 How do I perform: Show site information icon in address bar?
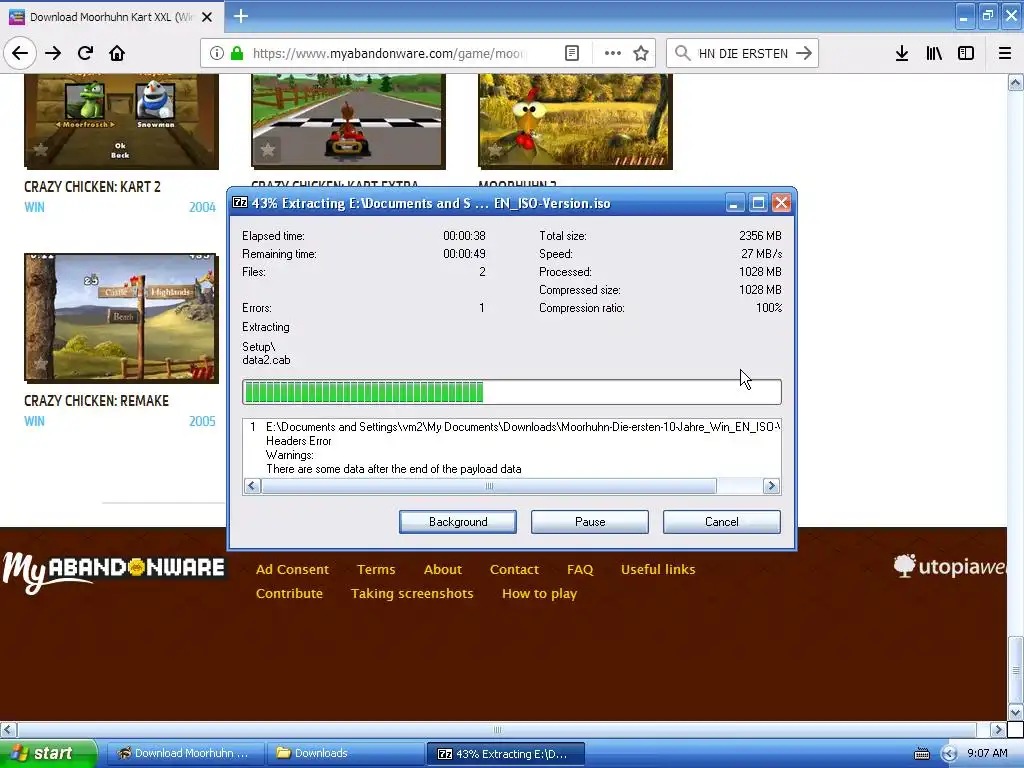(217, 54)
